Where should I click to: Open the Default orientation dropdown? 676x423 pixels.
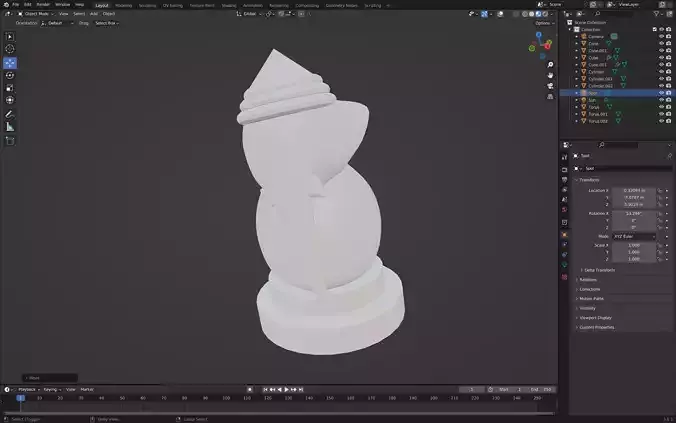point(57,23)
